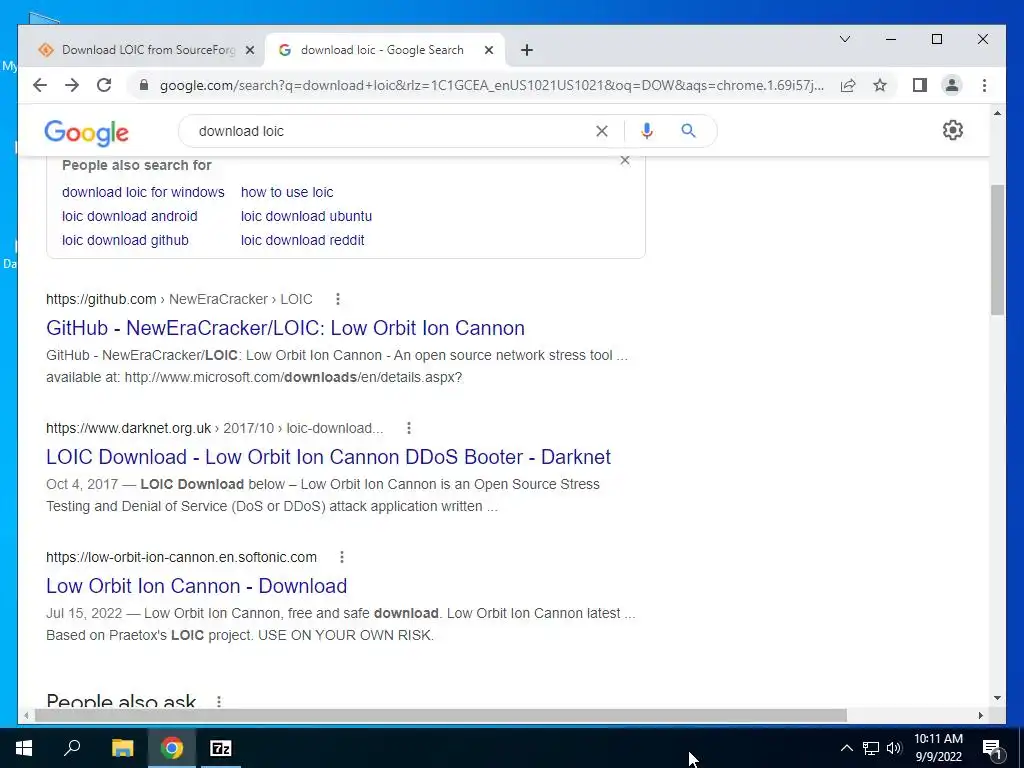Open the Windows Start menu
This screenshot has height=768, width=1024.
point(24,748)
